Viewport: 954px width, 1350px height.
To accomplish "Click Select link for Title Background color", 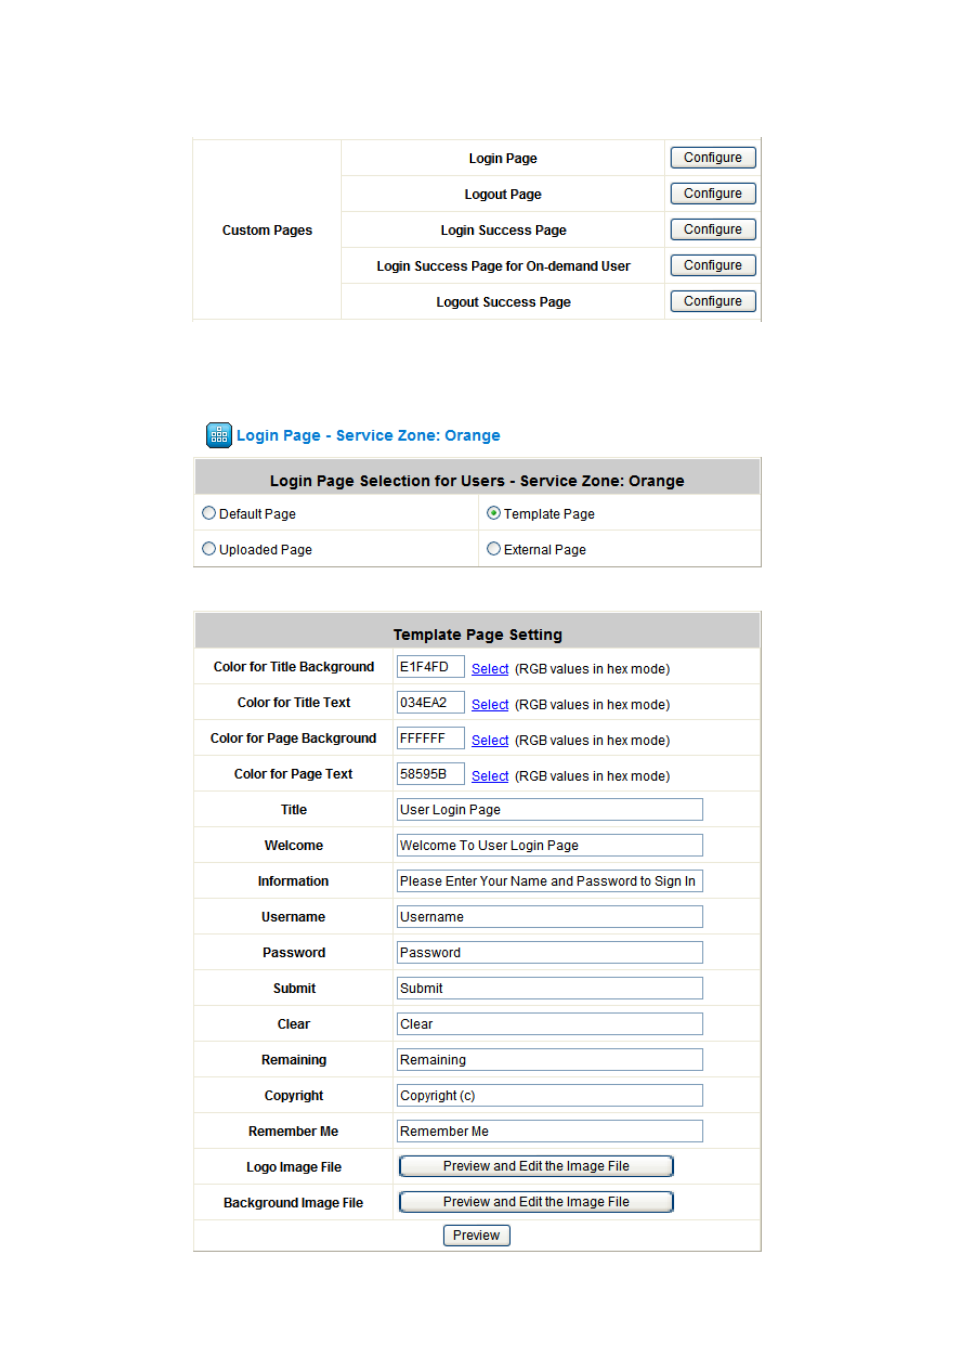I will (x=490, y=669).
